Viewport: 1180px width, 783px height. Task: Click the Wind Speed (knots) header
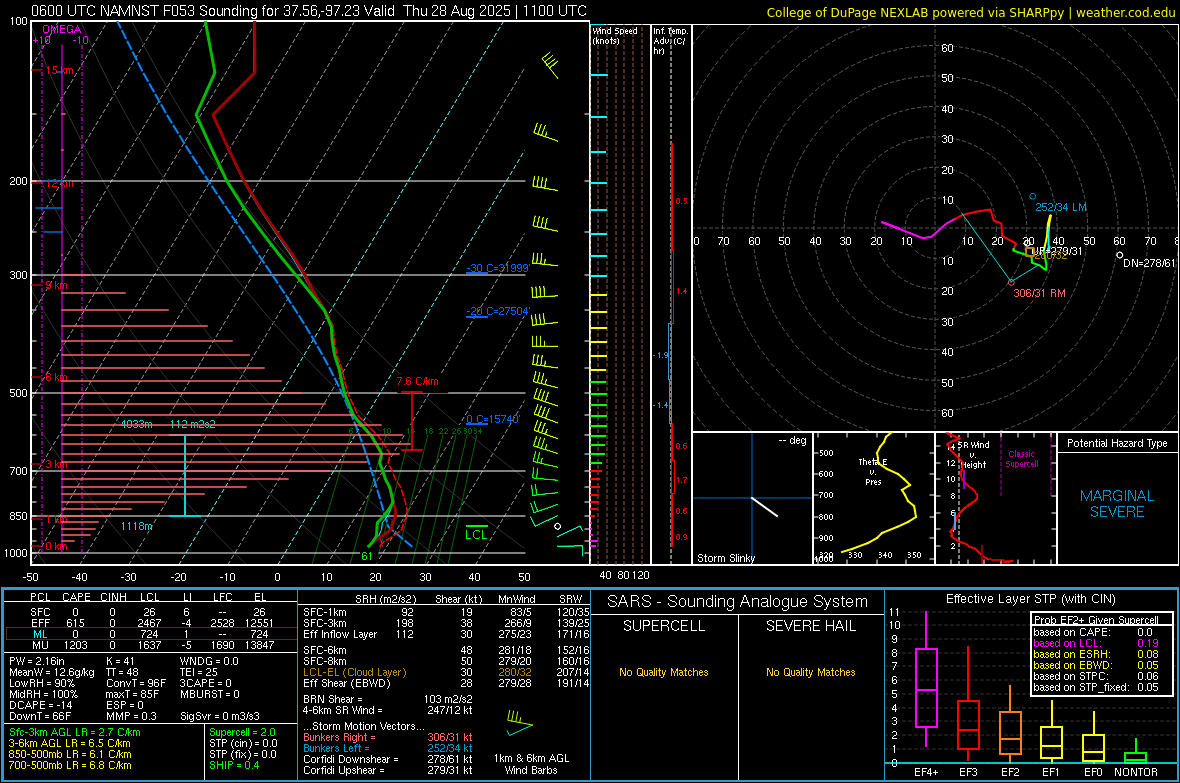615,35
